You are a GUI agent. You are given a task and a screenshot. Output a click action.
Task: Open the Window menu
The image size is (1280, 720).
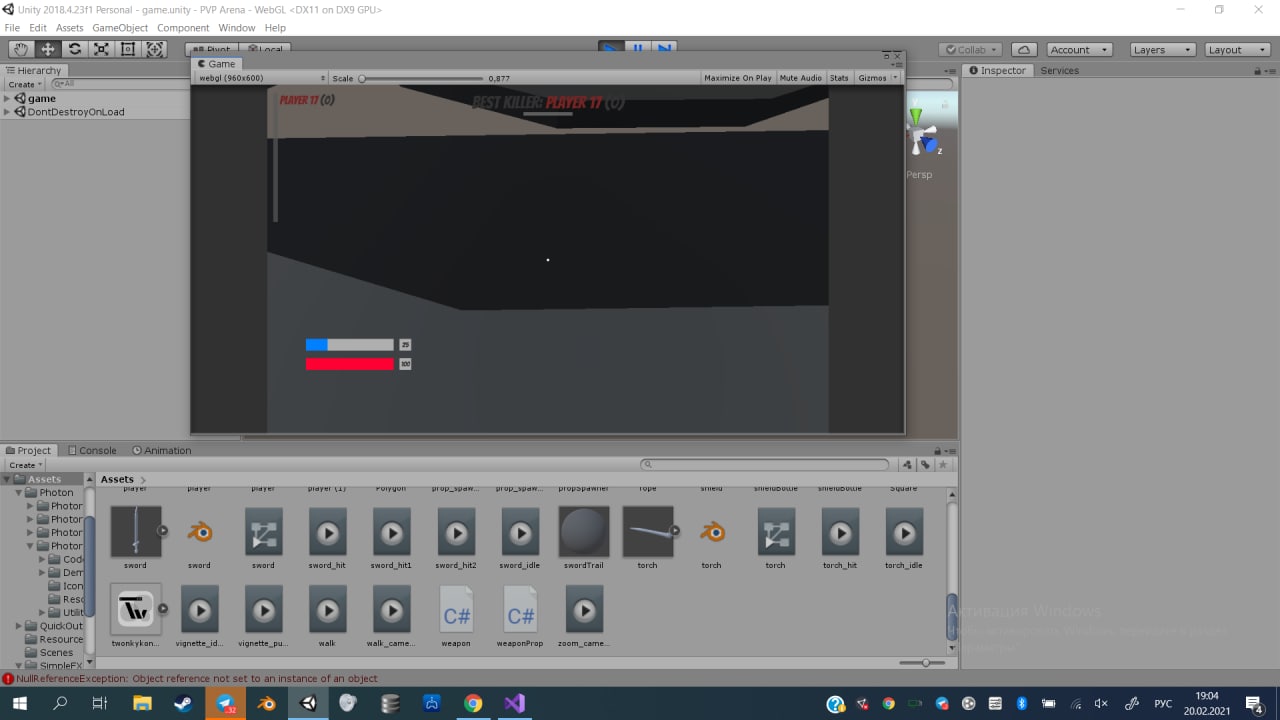pyautogui.click(x=237, y=28)
